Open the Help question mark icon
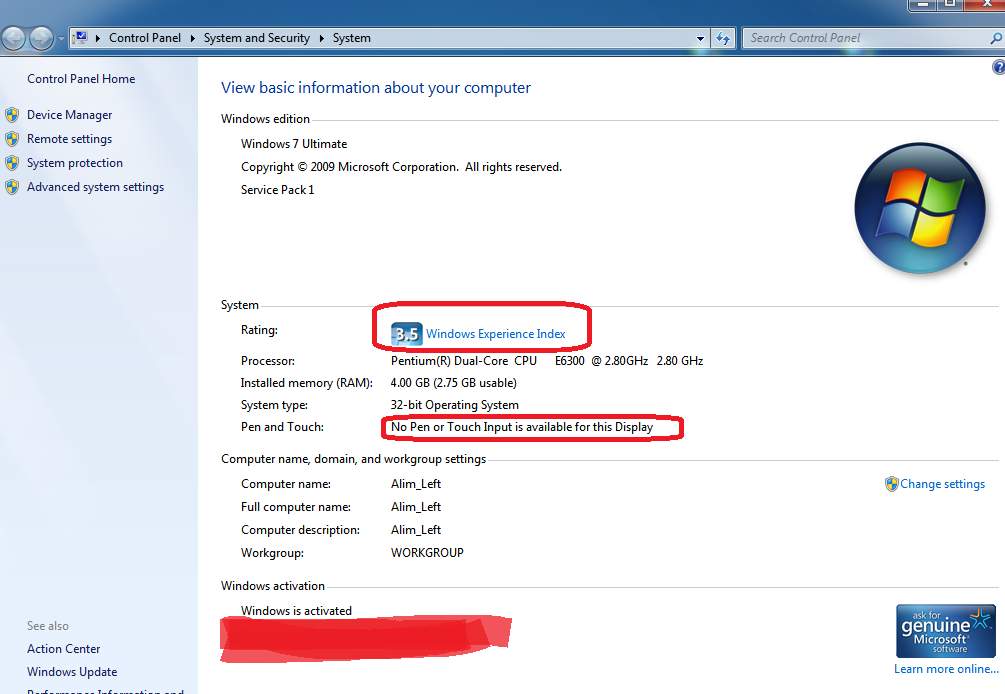Screen dimensions: 1005x694 click(999, 67)
